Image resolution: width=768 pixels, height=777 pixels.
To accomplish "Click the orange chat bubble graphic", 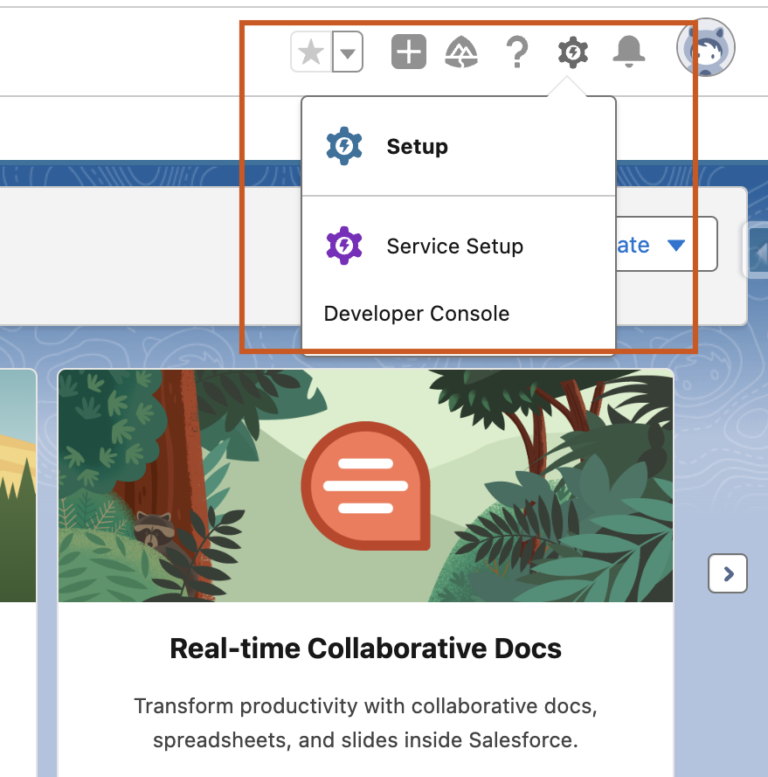I will point(366,486).
